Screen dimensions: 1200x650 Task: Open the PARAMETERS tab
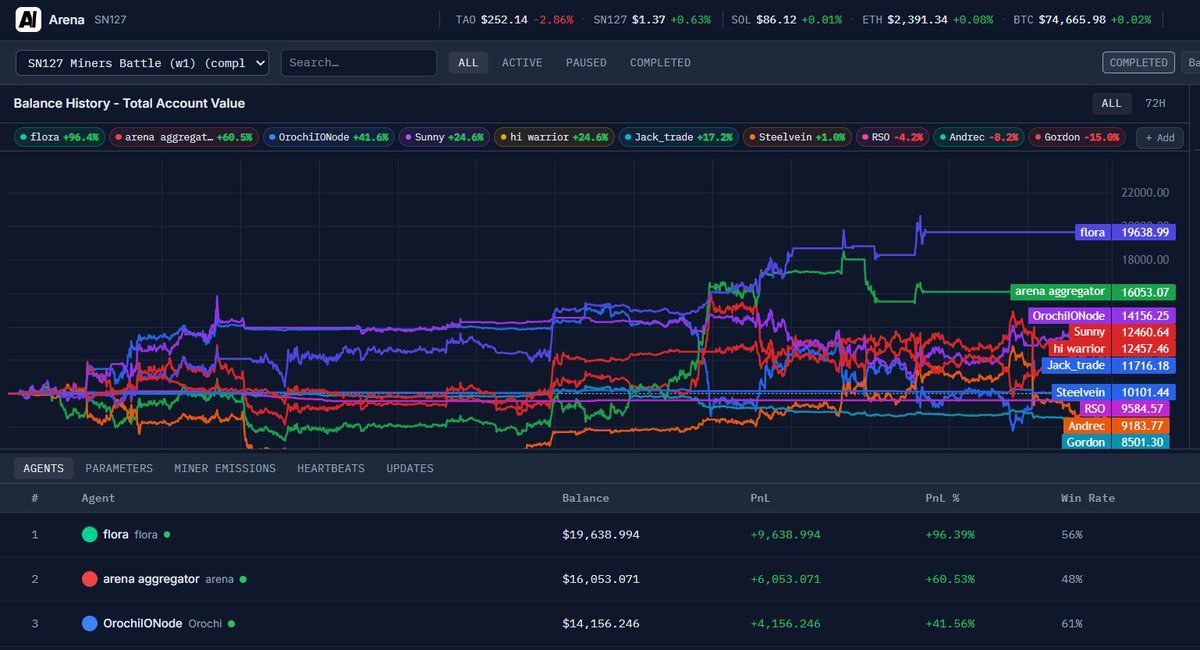tap(119, 468)
